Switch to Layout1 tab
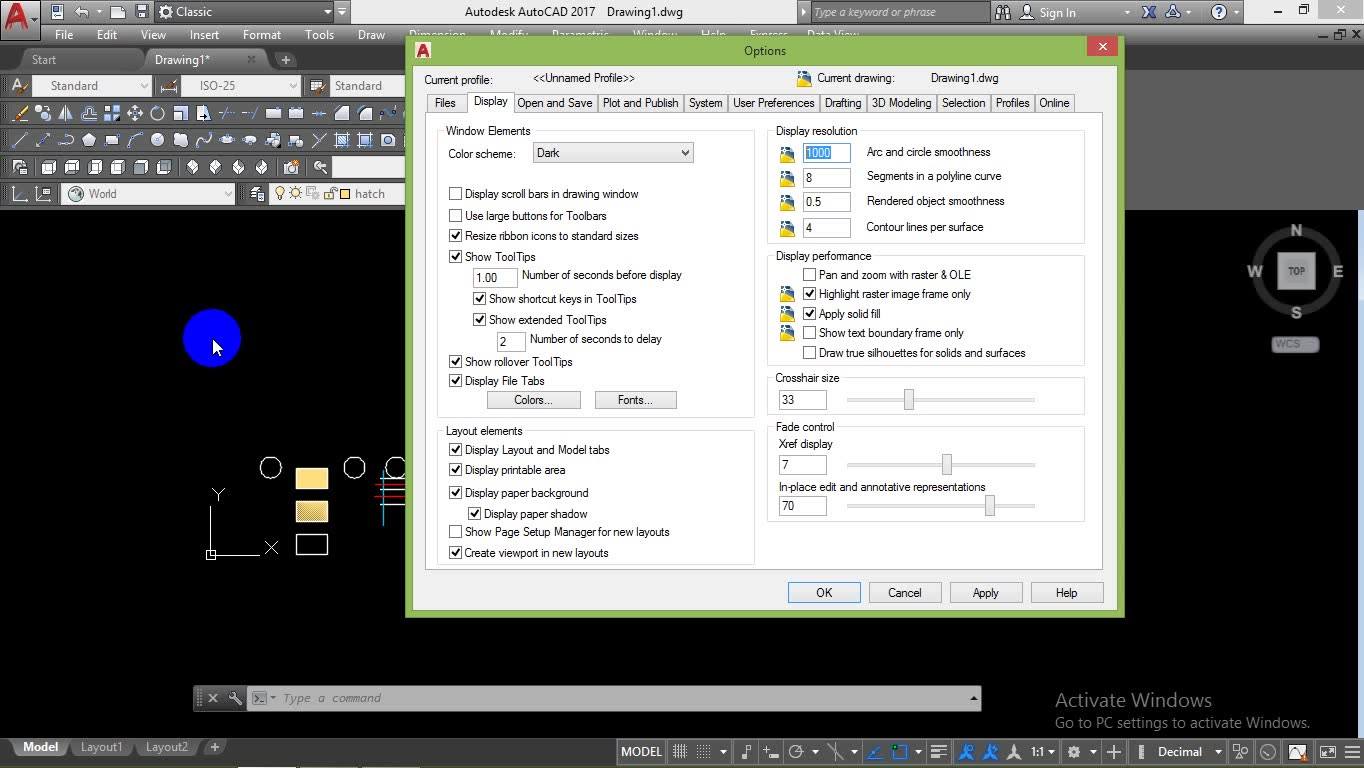The width and height of the screenshot is (1364, 768). [101, 747]
